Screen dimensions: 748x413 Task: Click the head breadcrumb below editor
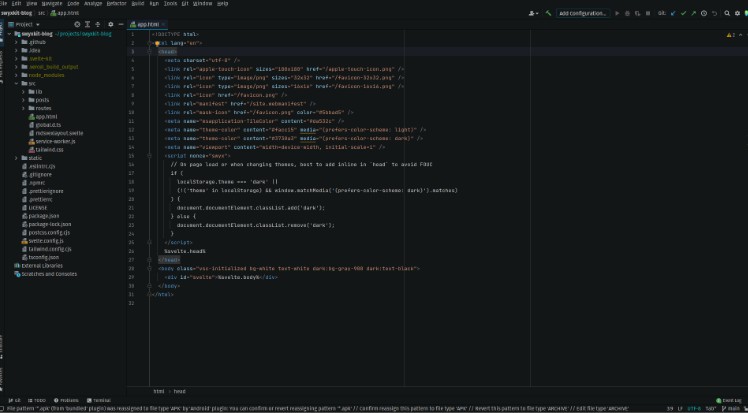[x=179, y=392]
